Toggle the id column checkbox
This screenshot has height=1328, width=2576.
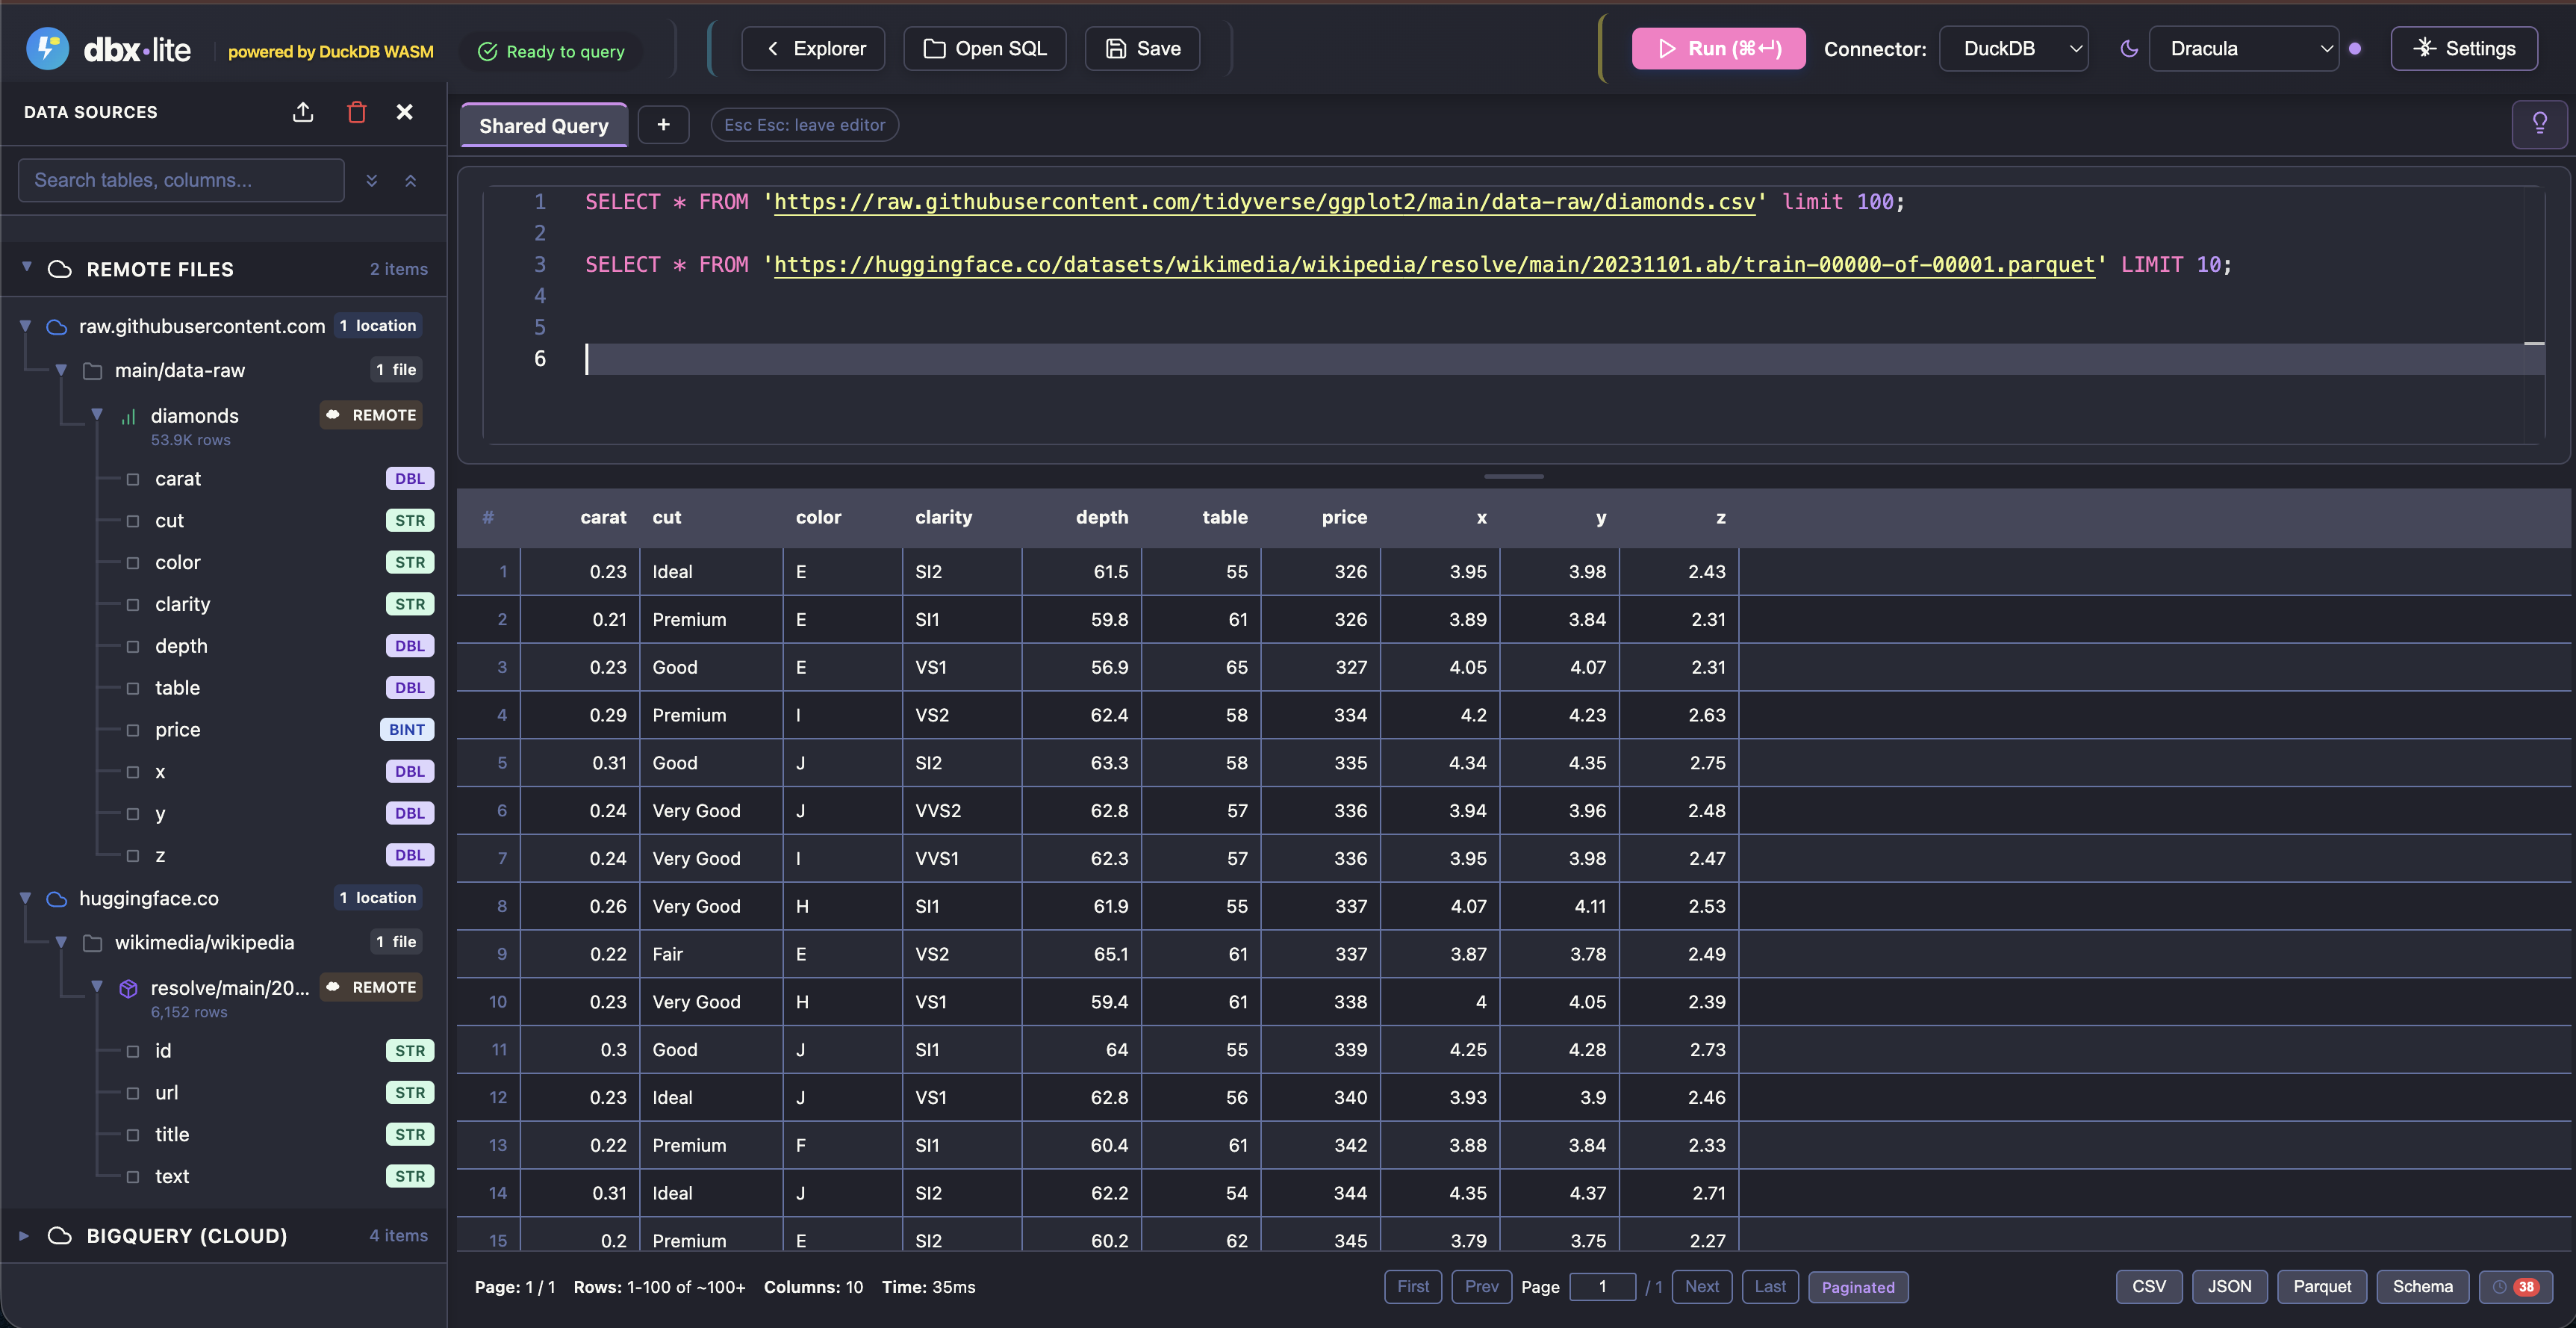pyautogui.click(x=132, y=1051)
